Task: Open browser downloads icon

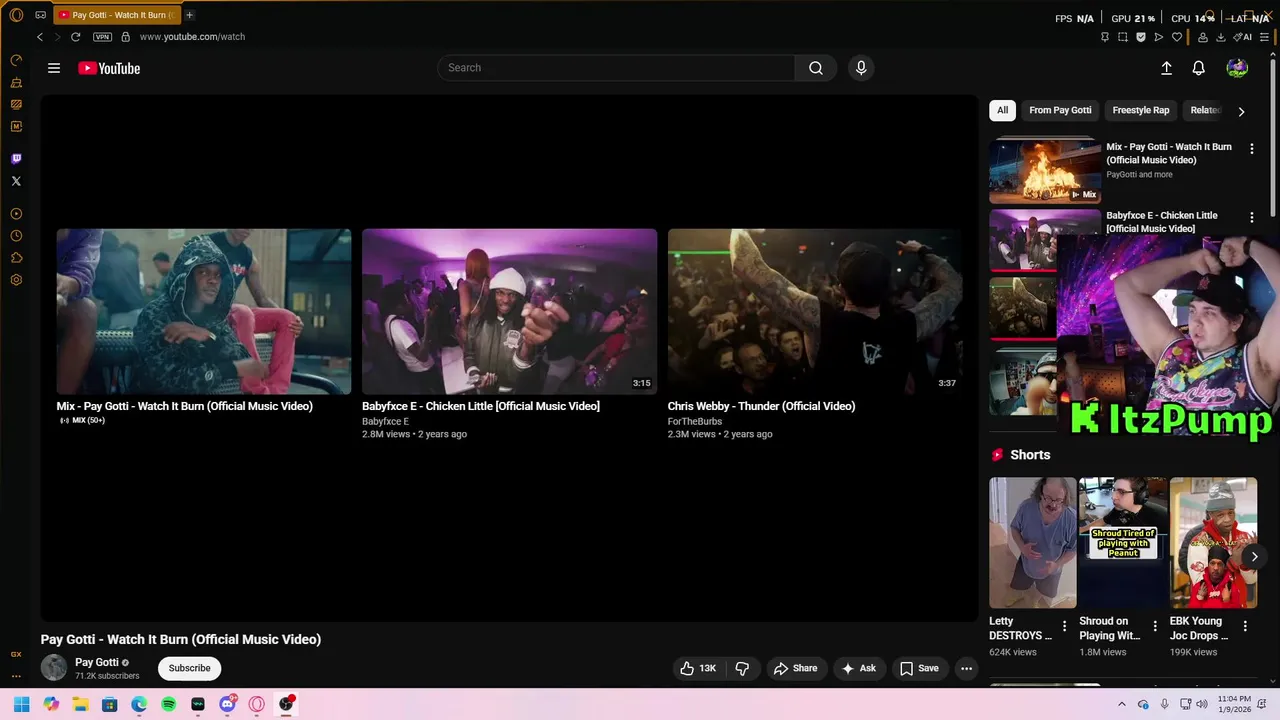Action: 1221,37
